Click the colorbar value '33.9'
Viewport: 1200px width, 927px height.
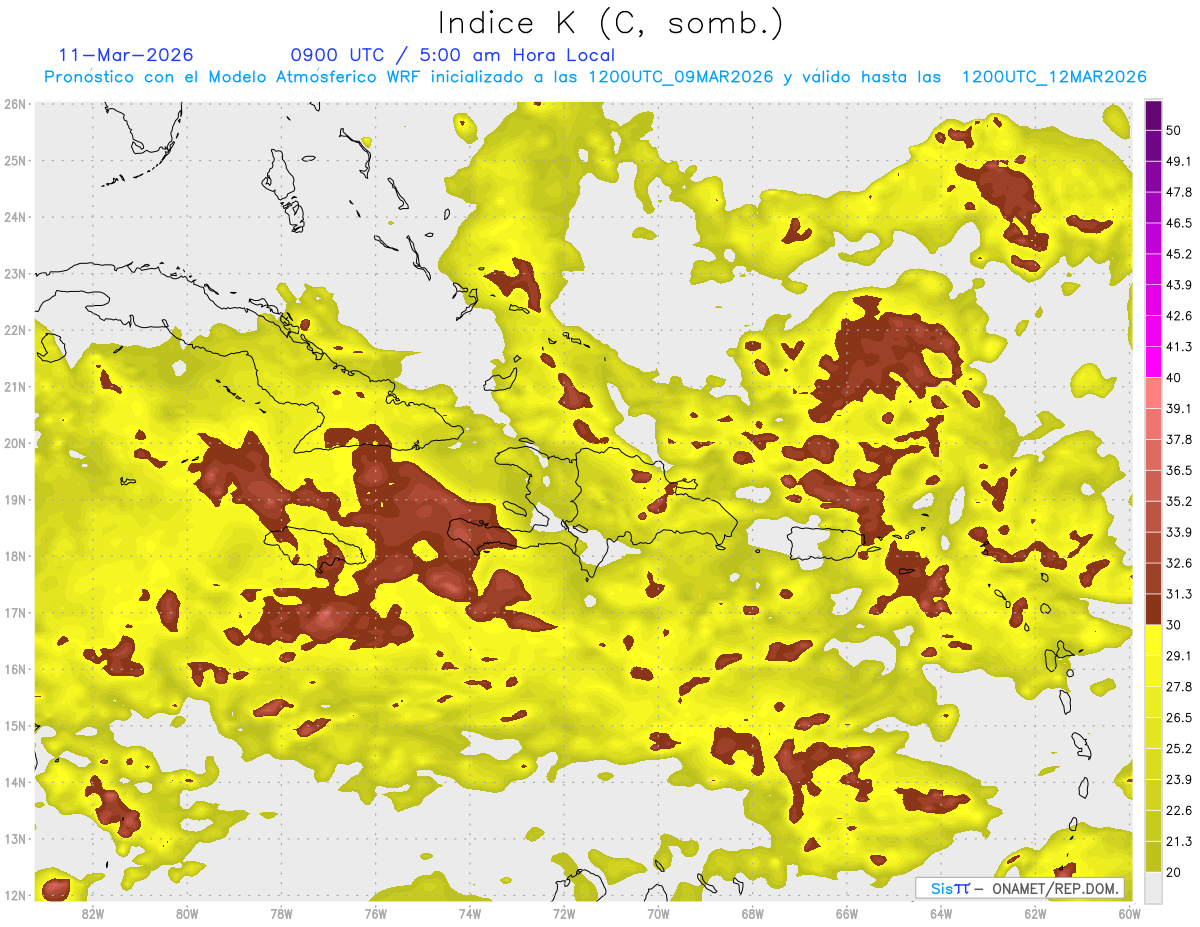[x=1178, y=532]
